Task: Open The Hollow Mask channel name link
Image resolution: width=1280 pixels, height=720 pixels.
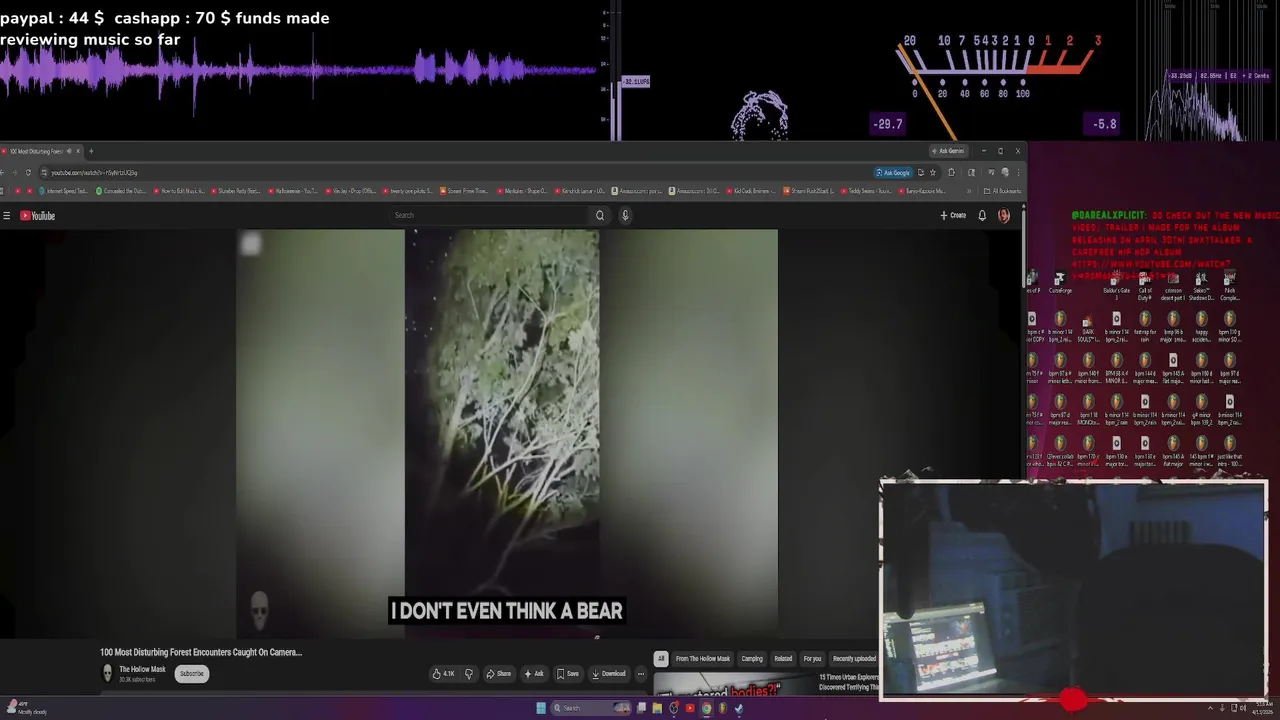Action: (x=142, y=669)
